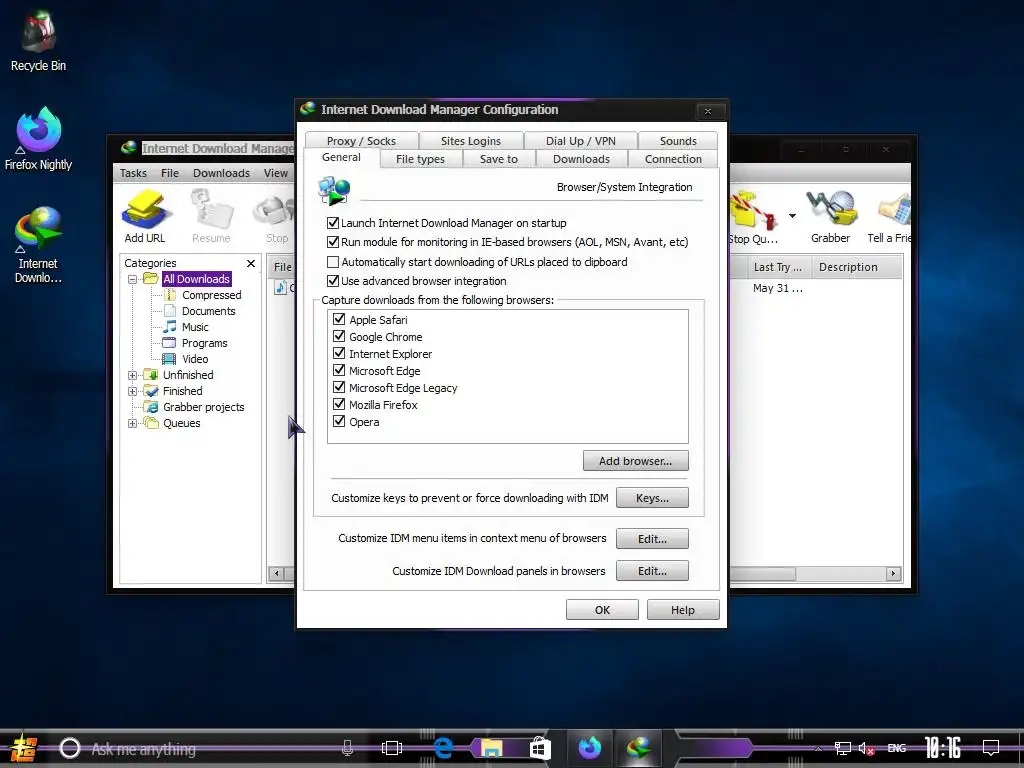The height and width of the screenshot is (768, 1024).
Task: Launch Firefox Nightly from desktop
Action: (x=38, y=138)
